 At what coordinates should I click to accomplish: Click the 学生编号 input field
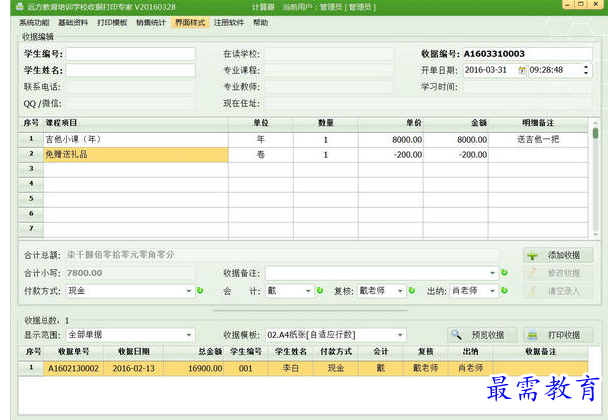click(x=130, y=54)
